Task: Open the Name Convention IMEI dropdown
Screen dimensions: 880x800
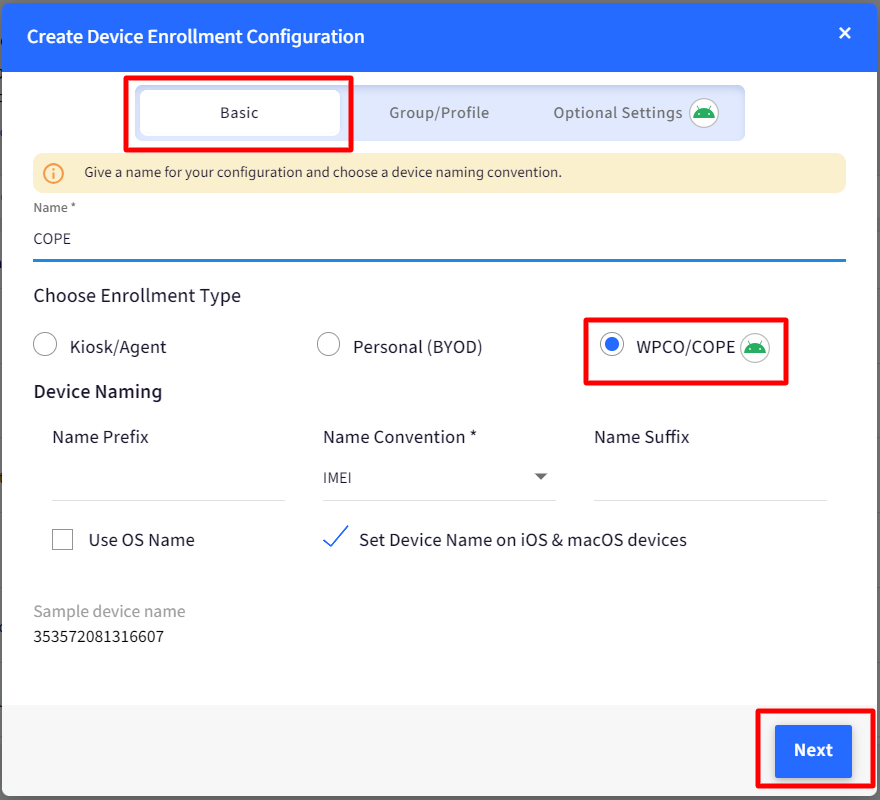Action: (x=439, y=478)
